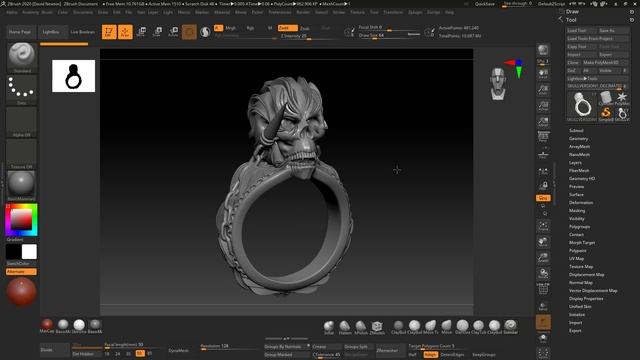Open the Document menu

point(83,12)
